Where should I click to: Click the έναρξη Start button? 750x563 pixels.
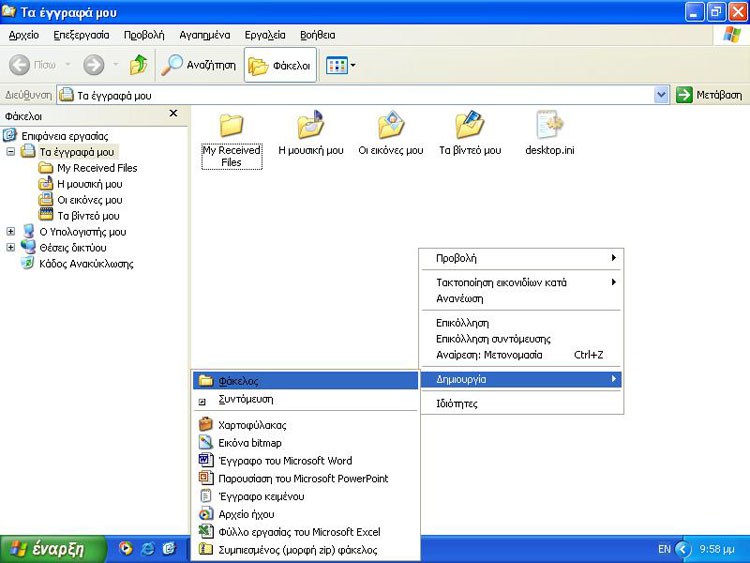54,549
